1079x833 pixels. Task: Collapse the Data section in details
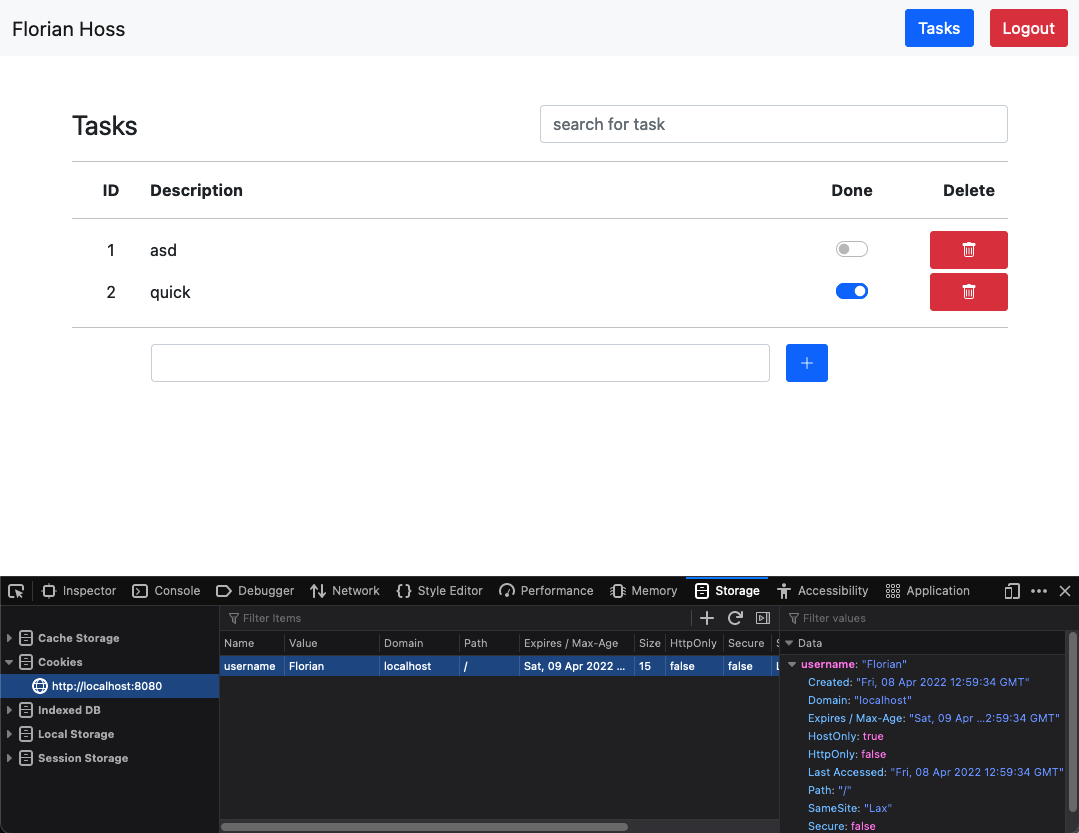[x=789, y=642]
